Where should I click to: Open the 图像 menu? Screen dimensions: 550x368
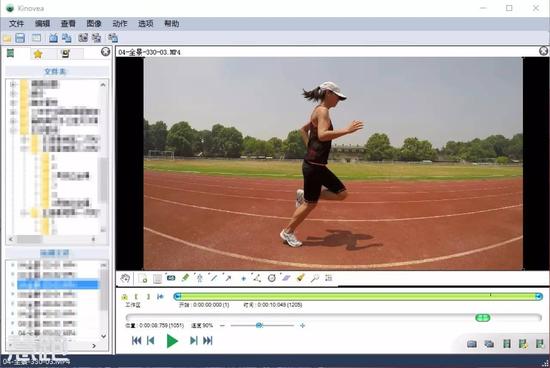point(94,24)
